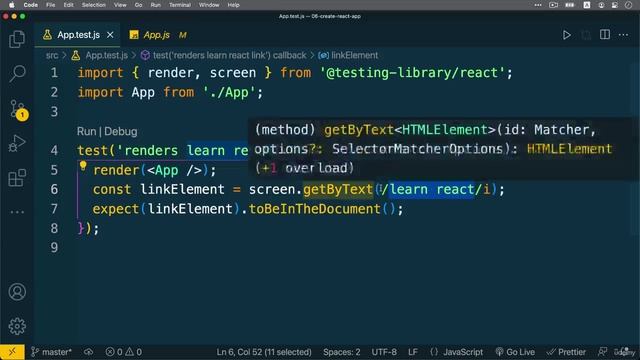Start Go Live server
Screen dimensions: 640x360
pos(515,352)
